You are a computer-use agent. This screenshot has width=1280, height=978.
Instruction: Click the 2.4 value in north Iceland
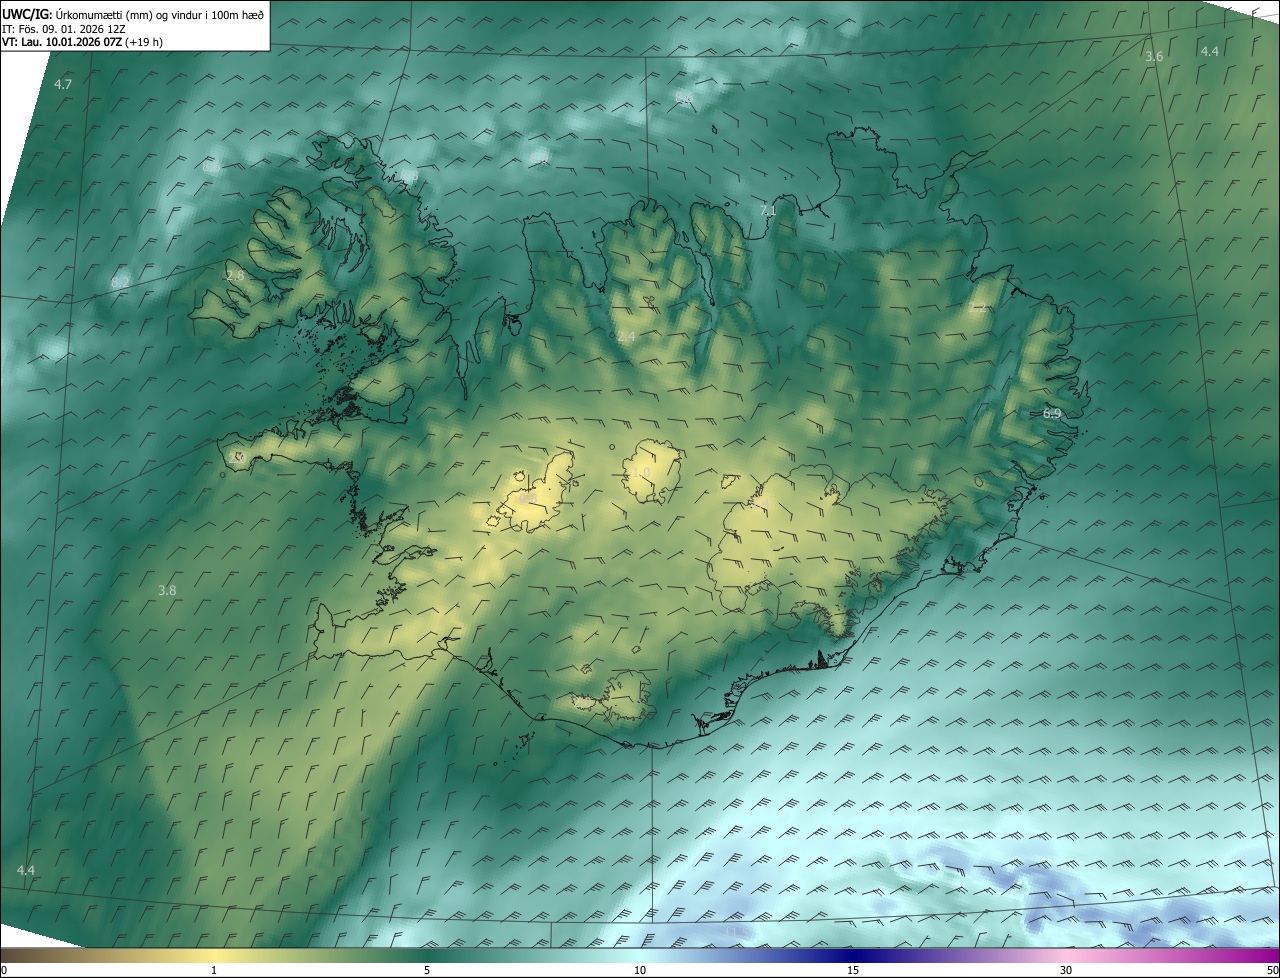pyautogui.click(x=626, y=337)
